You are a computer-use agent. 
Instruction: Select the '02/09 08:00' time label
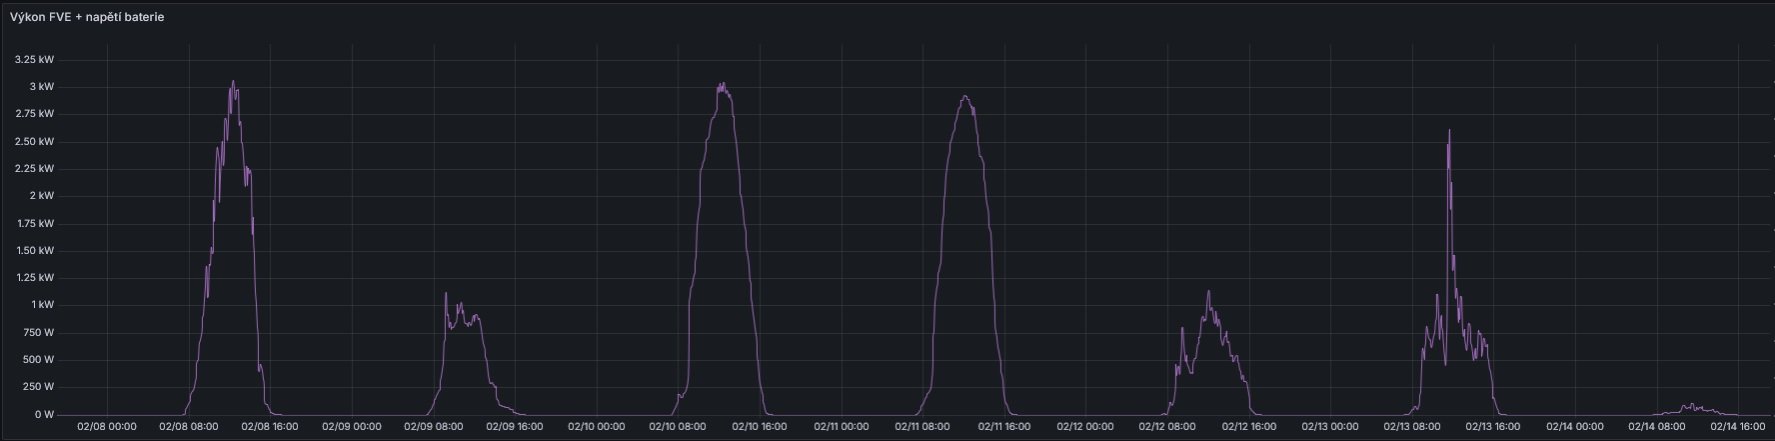[x=433, y=426]
